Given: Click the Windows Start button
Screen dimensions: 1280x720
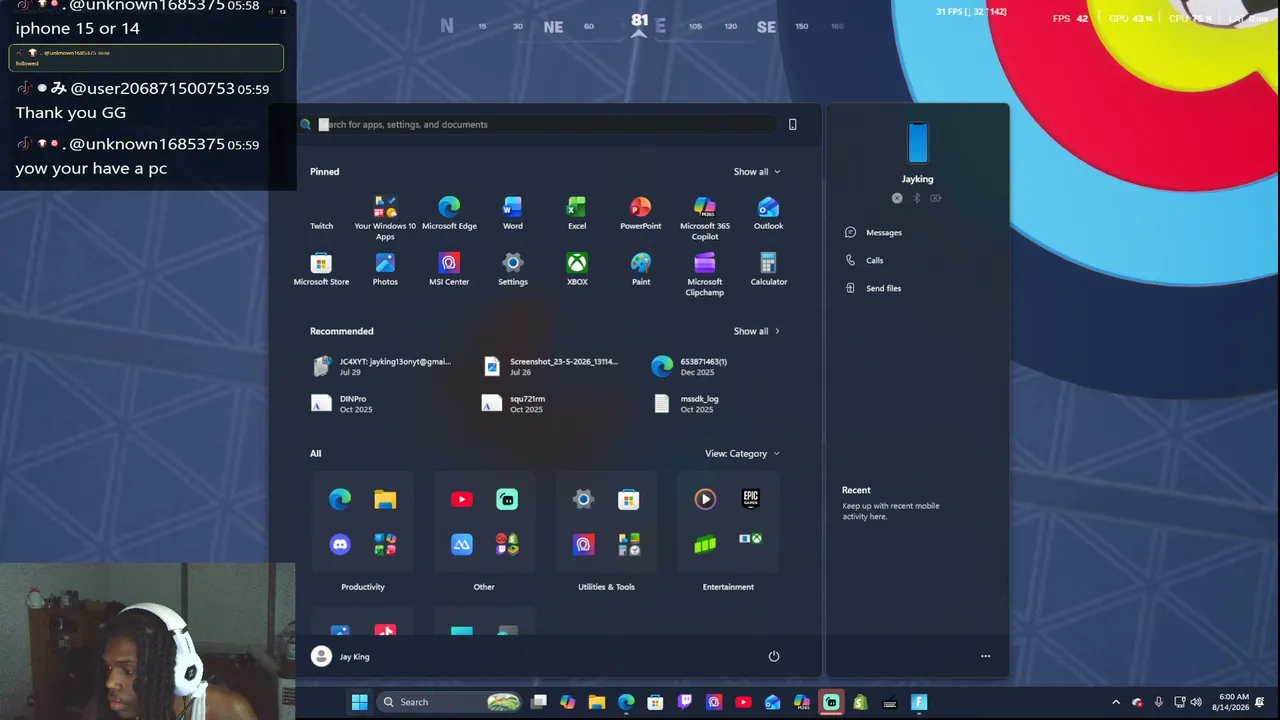Looking at the screenshot, I should click(x=359, y=702).
